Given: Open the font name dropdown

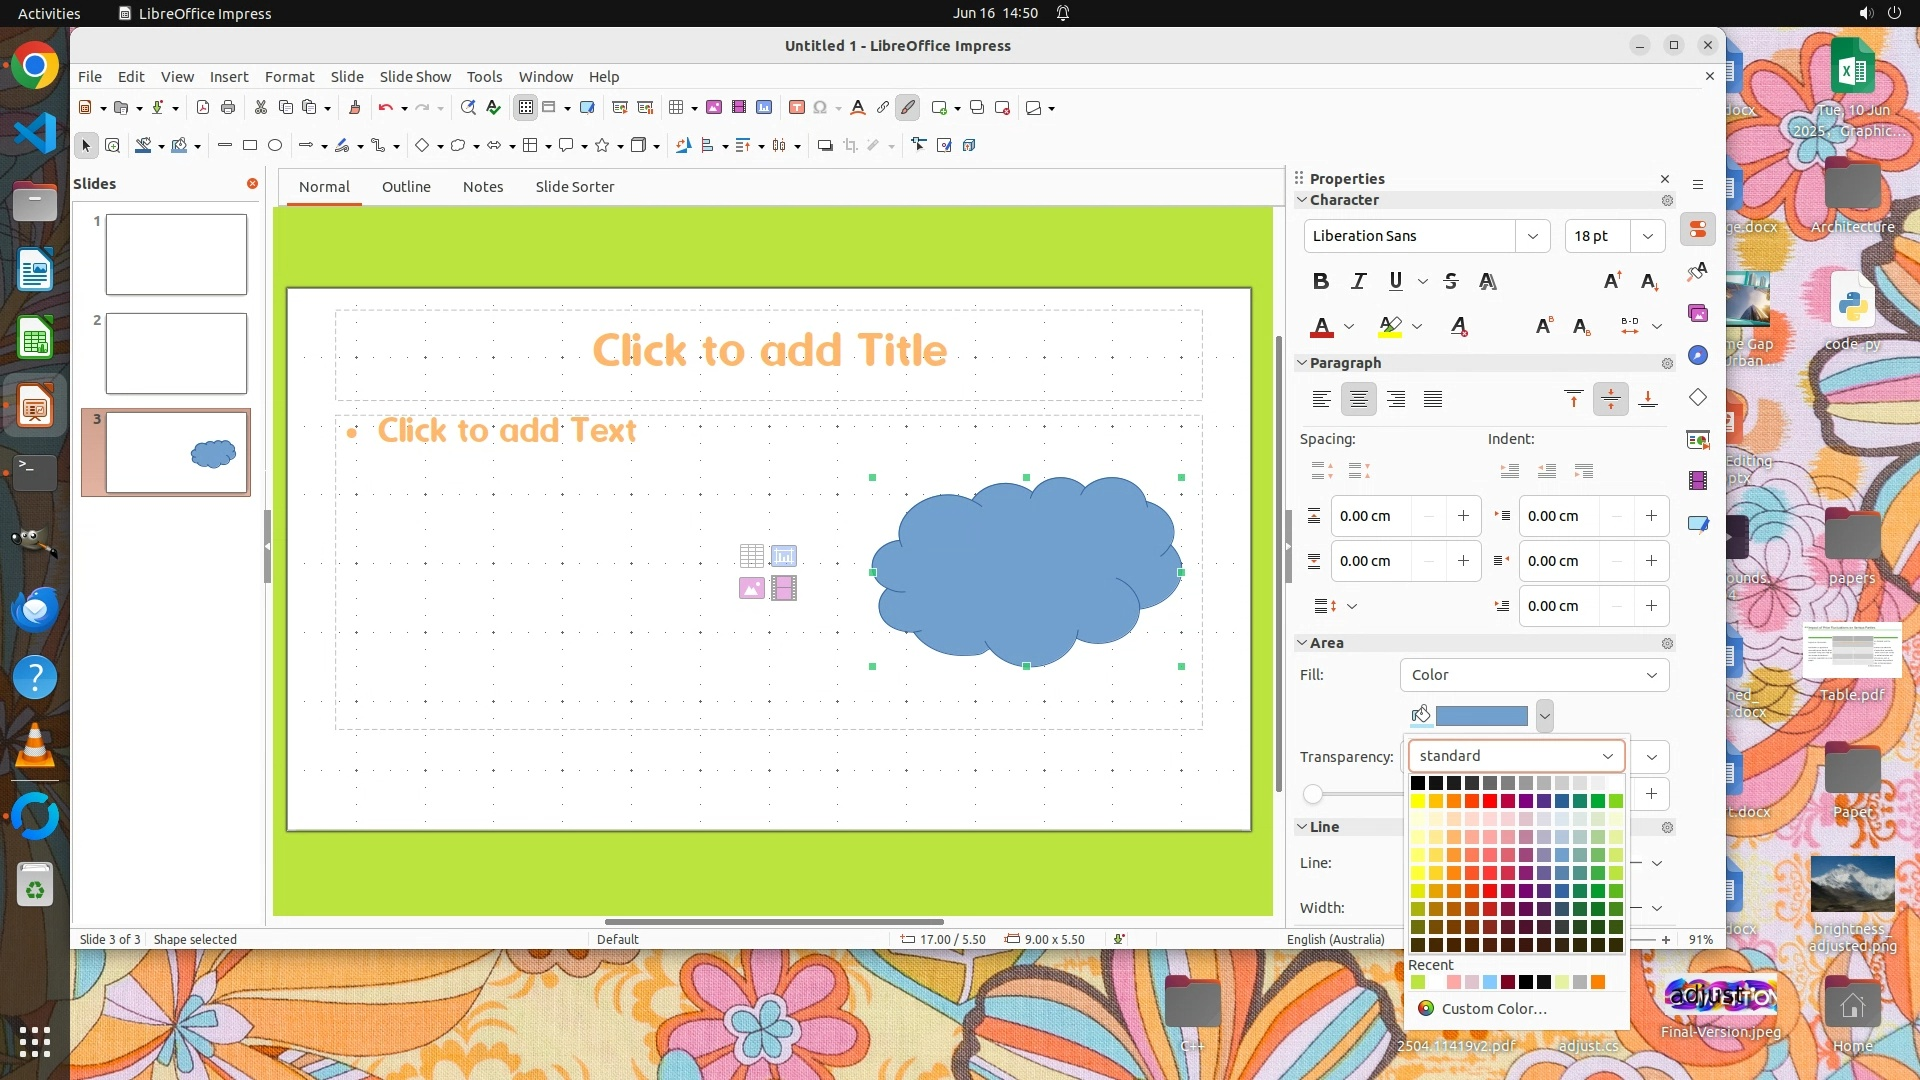Looking at the screenshot, I should pyautogui.click(x=1532, y=236).
